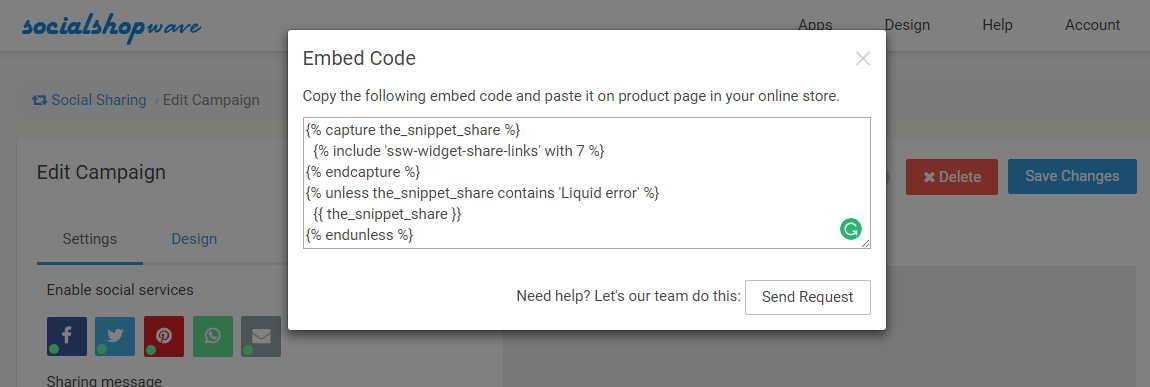The image size is (1150, 387).
Task: Click the Save Changes button
Action: click(x=1072, y=177)
